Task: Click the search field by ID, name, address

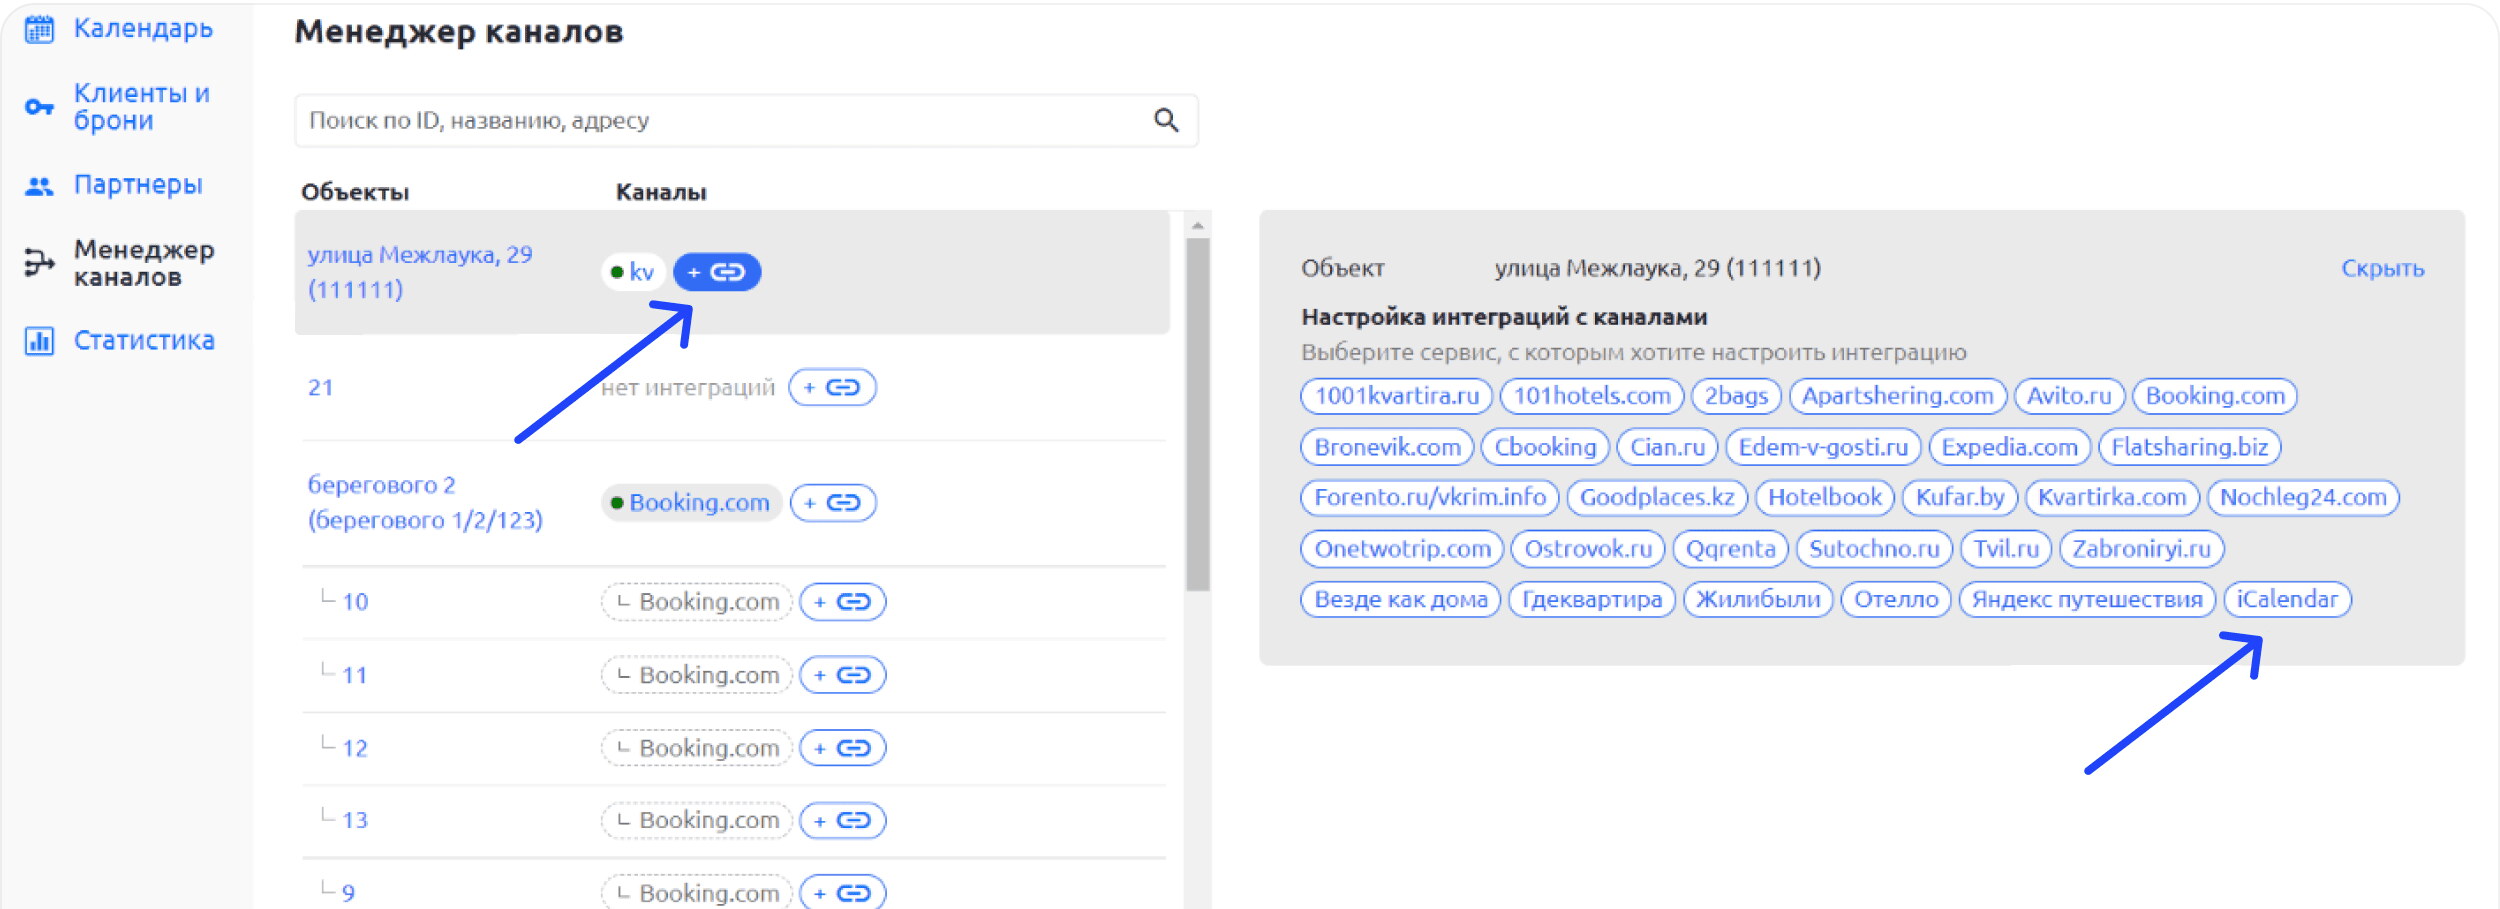Action: pyautogui.click(x=746, y=121)
